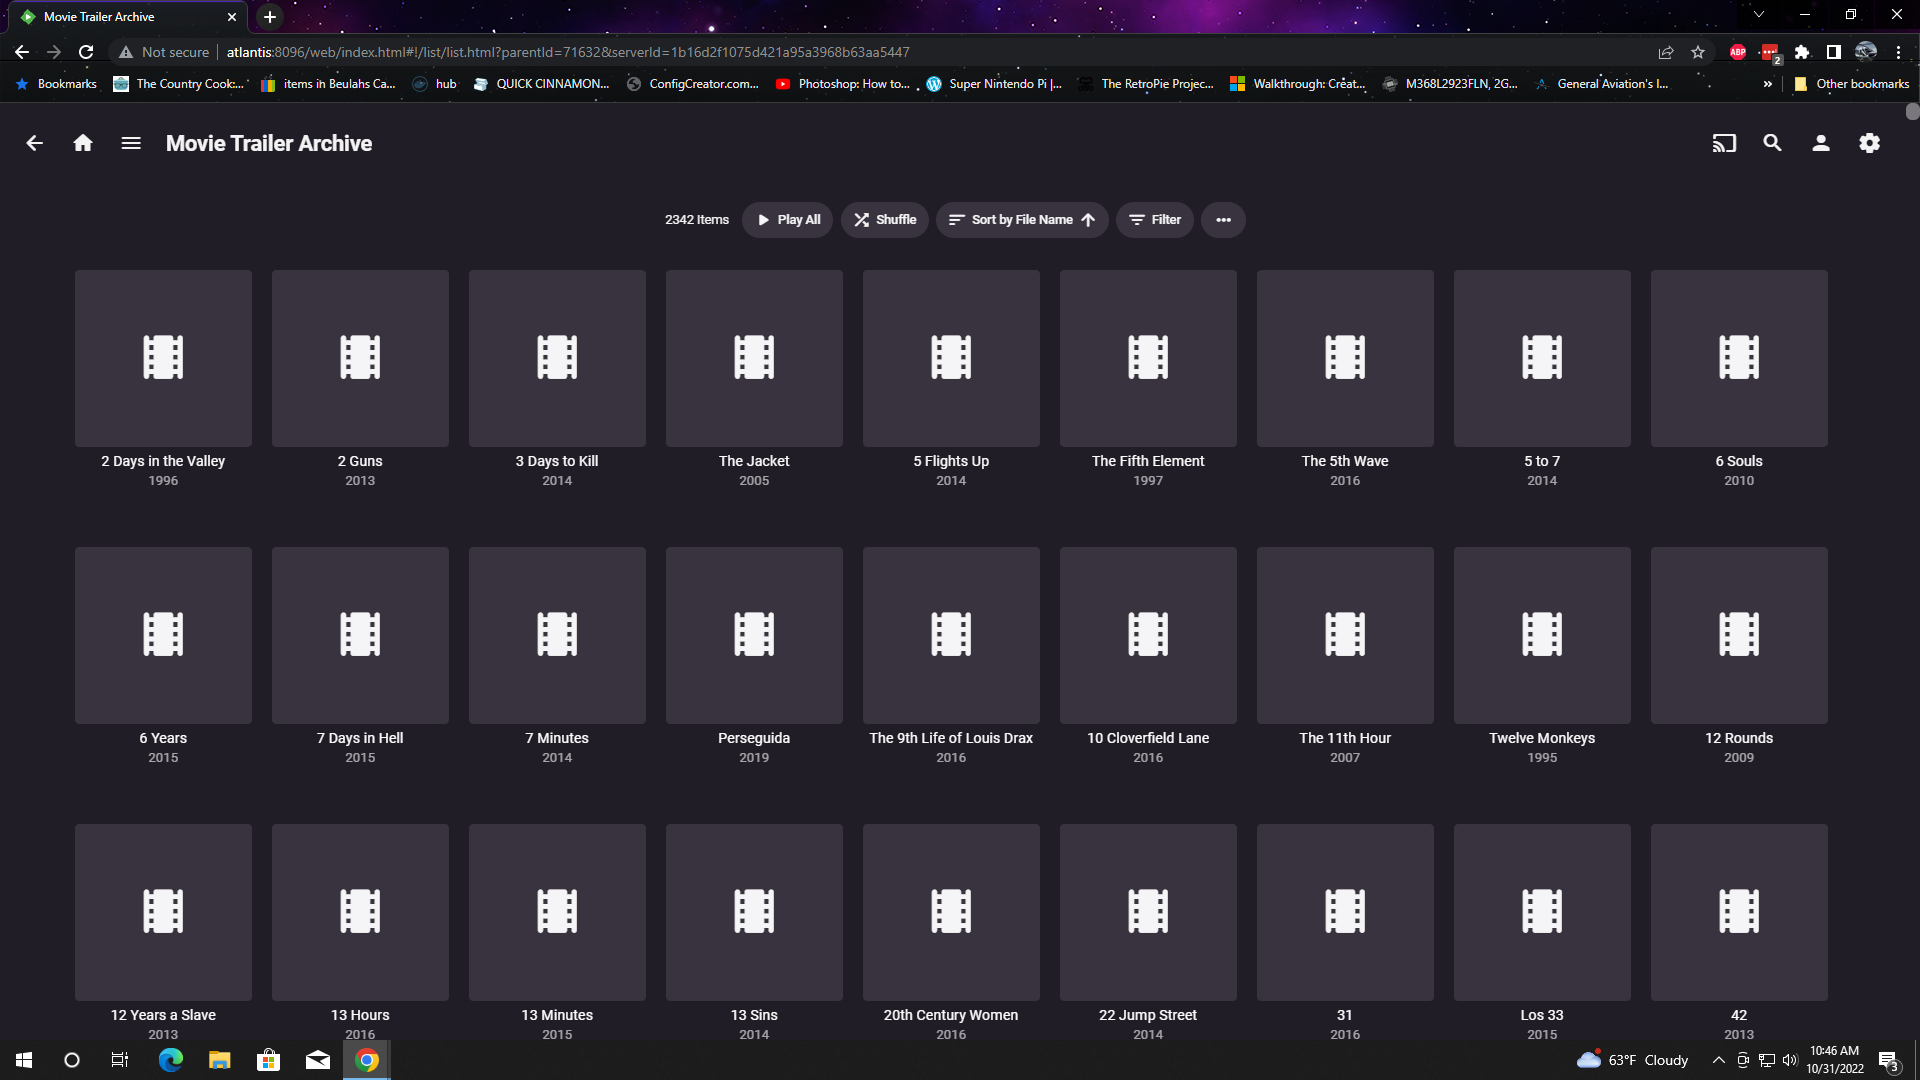Open the 10 Cloverfield Lane trailer
This screenshot has width=1920, height=1080.
[x=1147, y=635]
